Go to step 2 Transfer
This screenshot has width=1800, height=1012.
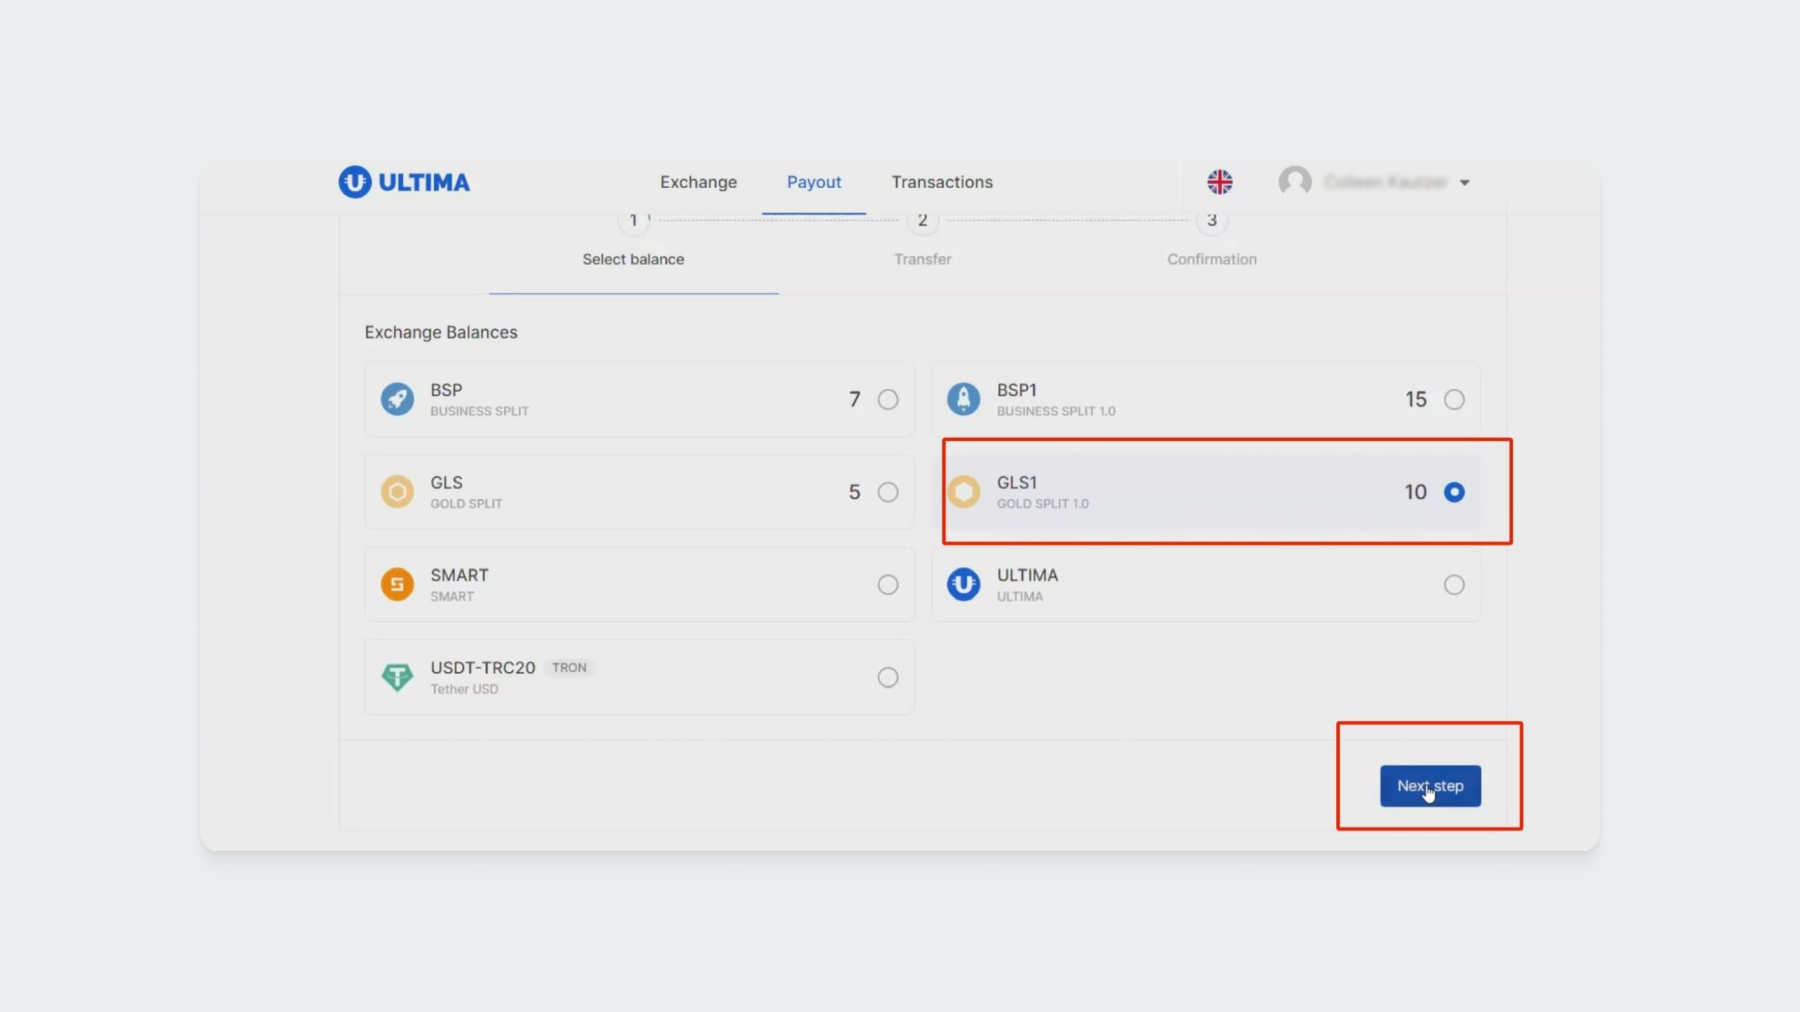coord(922,221)
